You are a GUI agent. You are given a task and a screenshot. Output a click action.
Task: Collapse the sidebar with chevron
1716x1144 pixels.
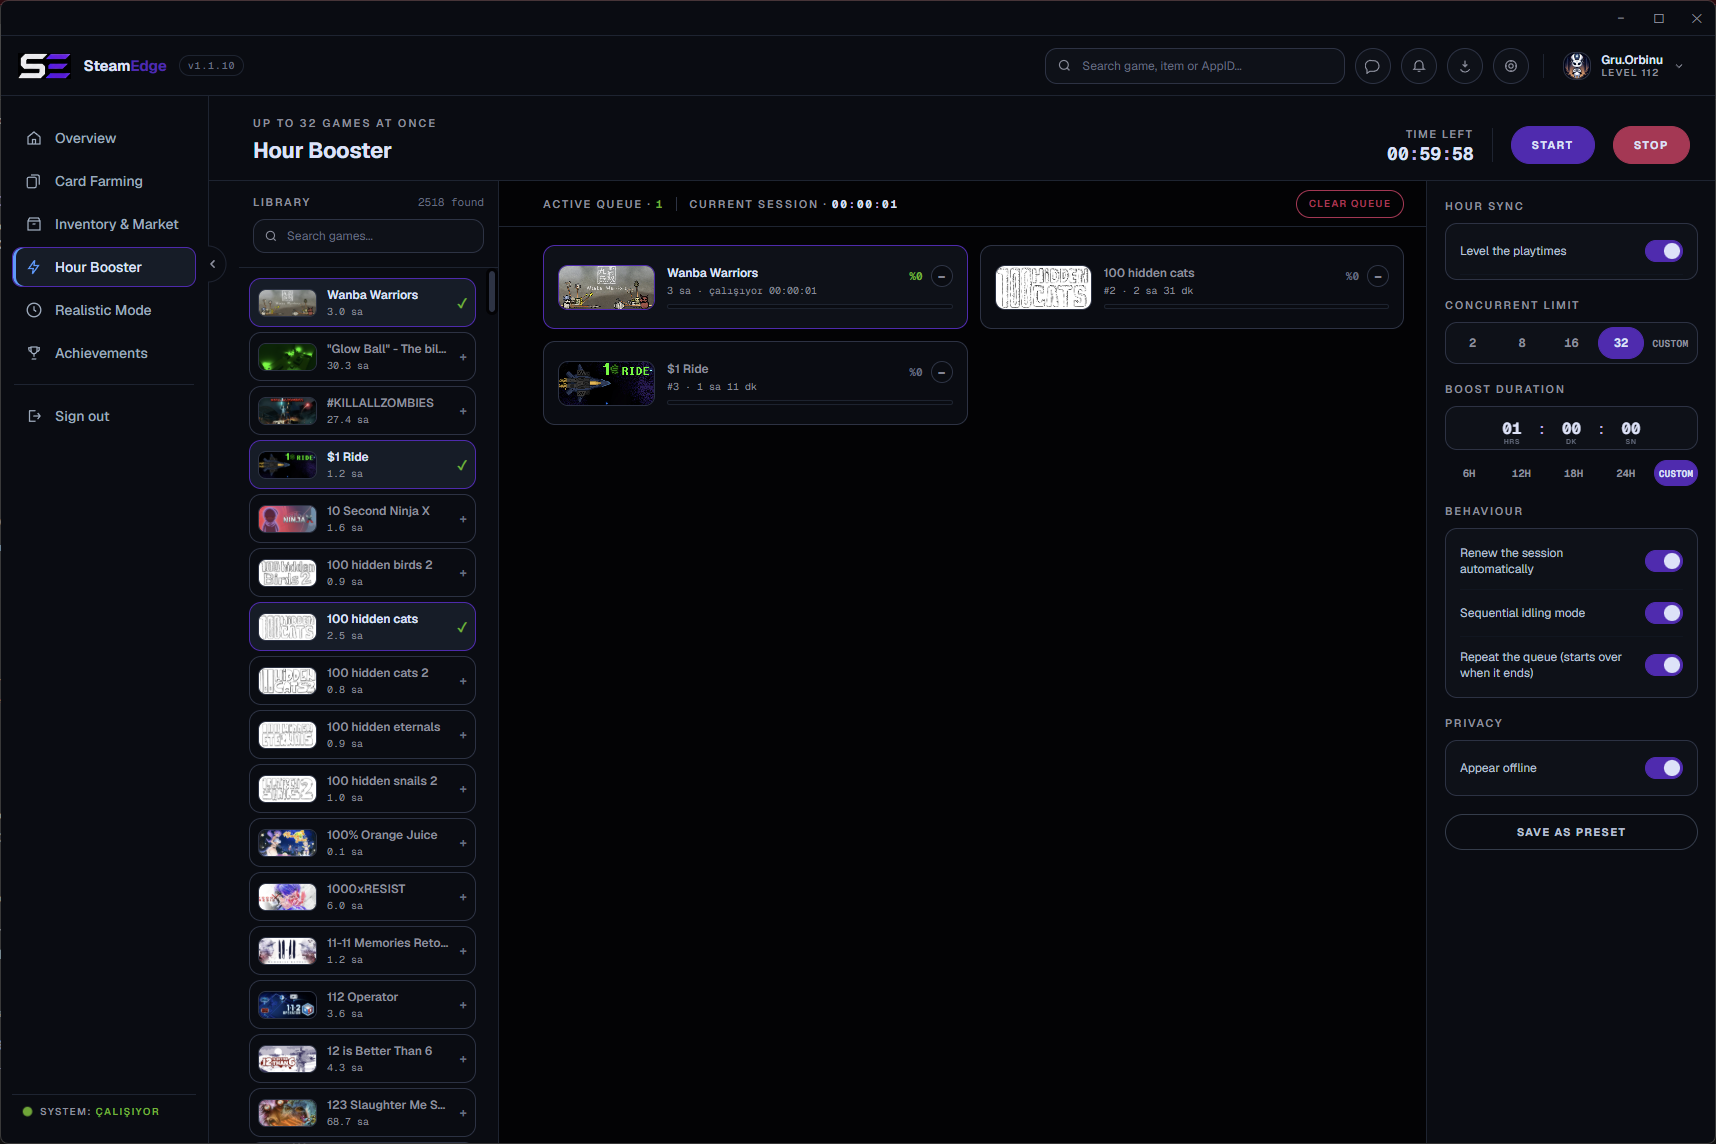[x=212, y=264]
